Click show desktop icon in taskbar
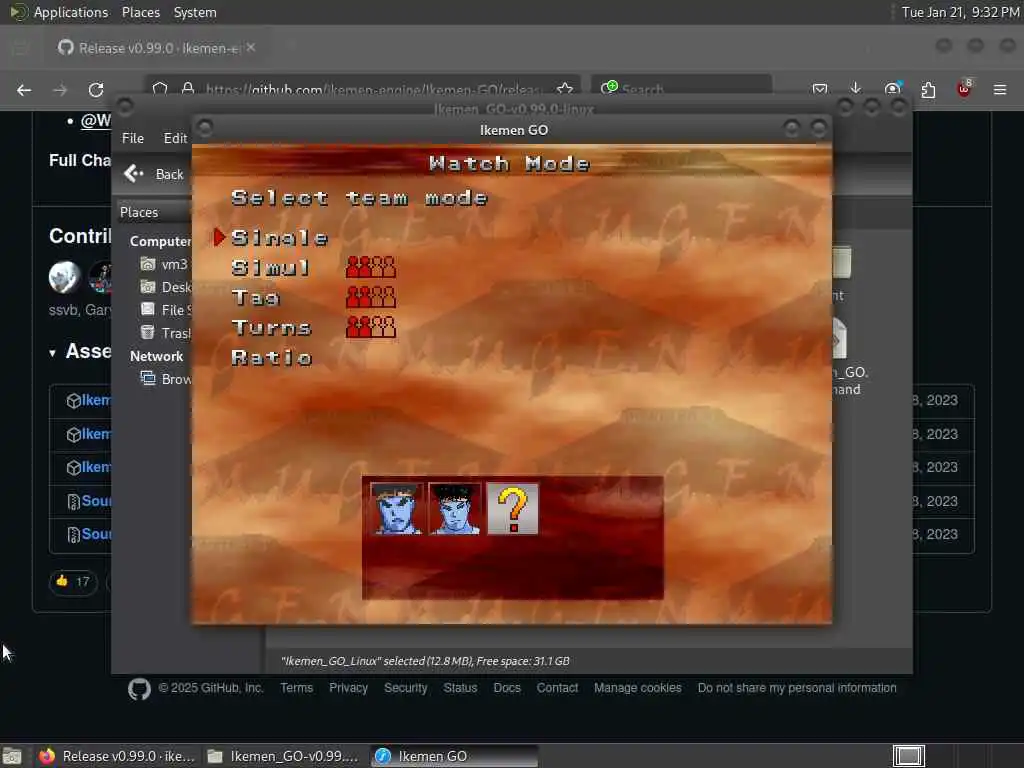 pos(12,756)
